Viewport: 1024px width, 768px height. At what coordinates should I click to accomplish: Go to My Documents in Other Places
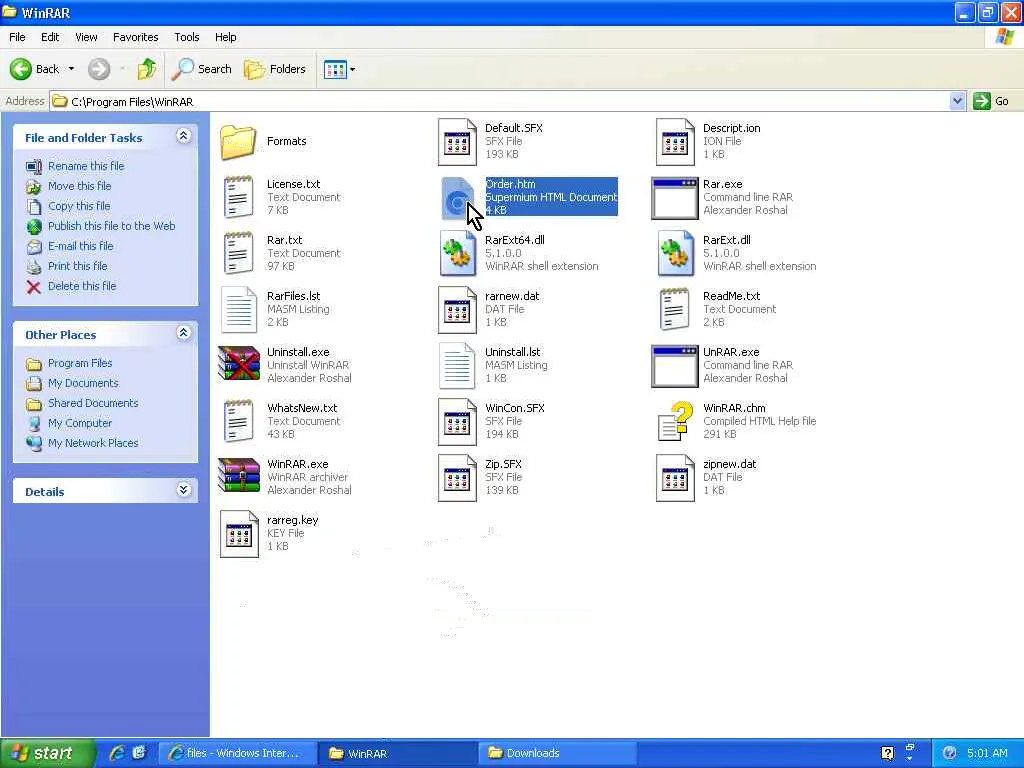(x=83, y=383)
